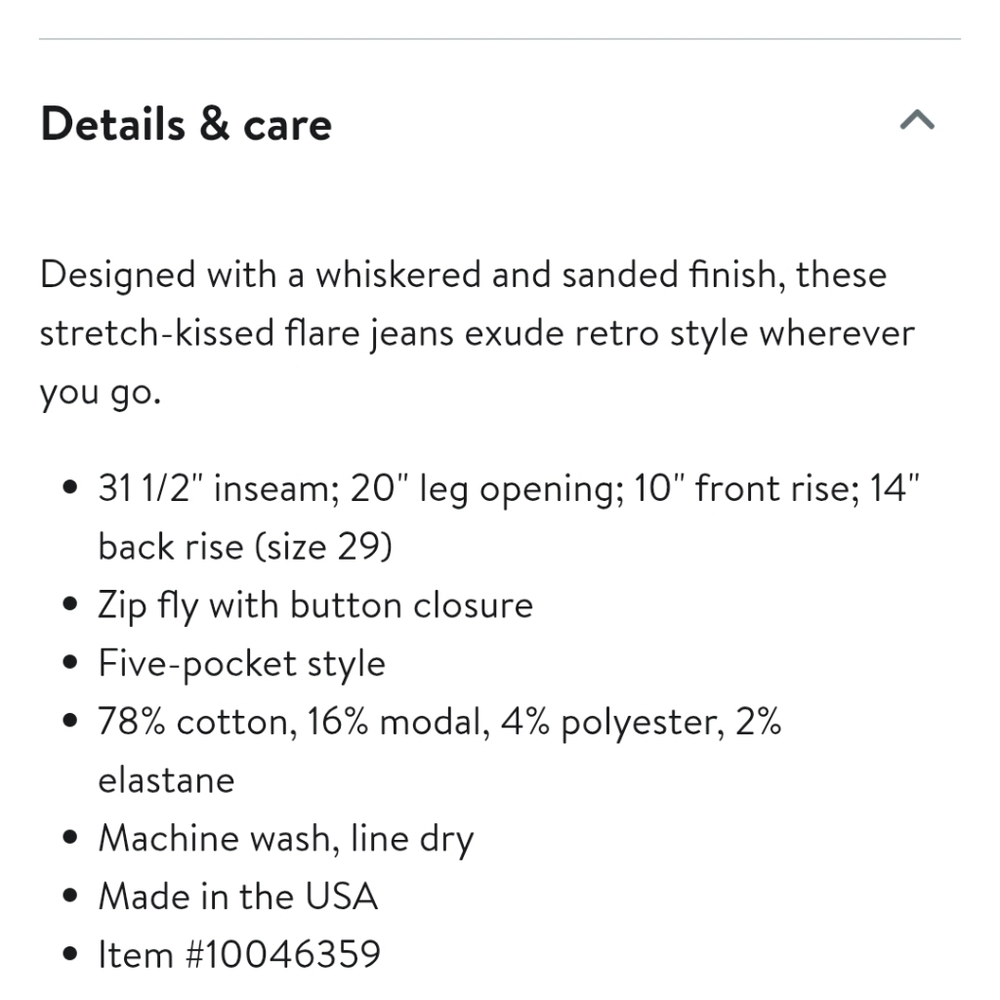The height and width of the screenshot is (1000, 1000).
Task: Collapse the Details & care section chevron
Action: click(x=917, y=120)
